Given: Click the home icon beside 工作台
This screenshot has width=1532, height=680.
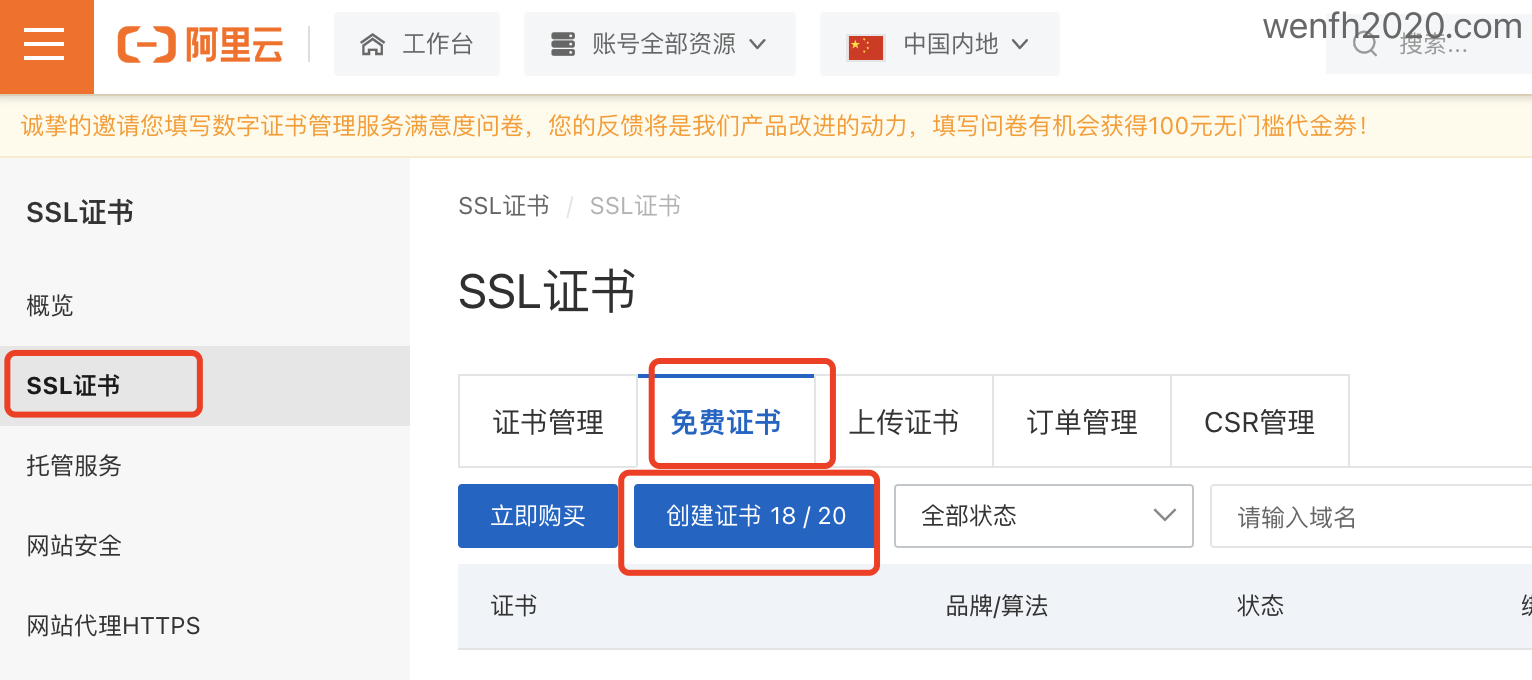Looking at the screenshot, I should 372,45.
